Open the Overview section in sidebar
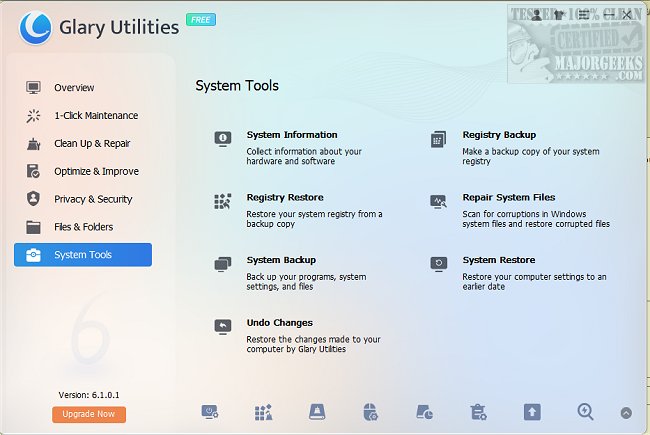Screen dimensions: 650x435 tap(82, 87)
